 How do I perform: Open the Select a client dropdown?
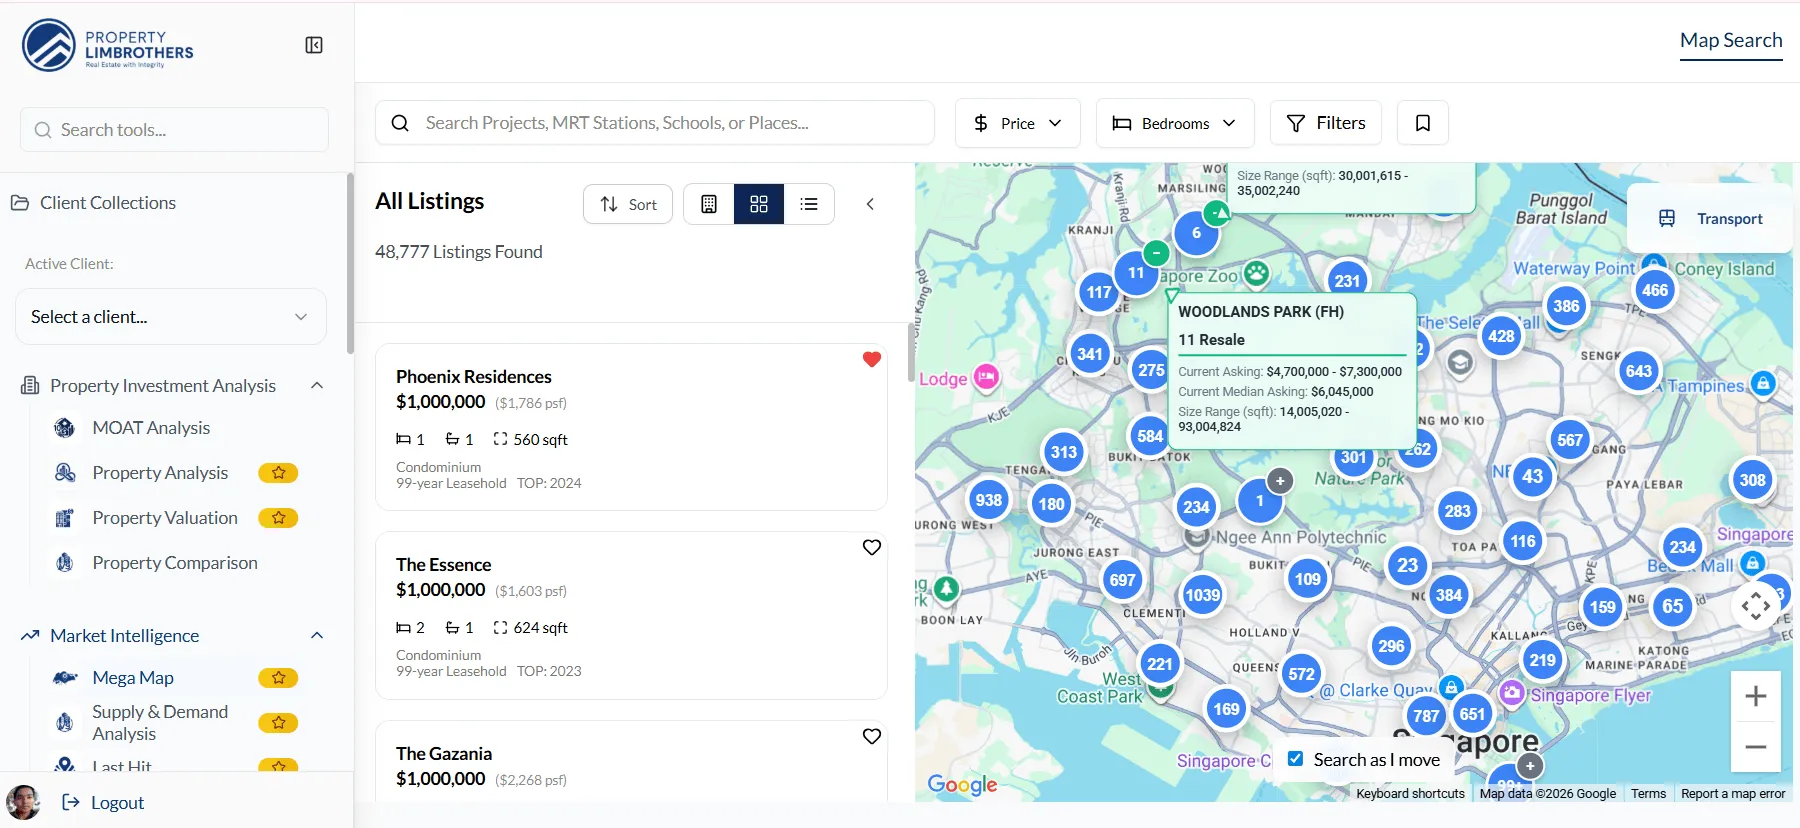pos(170,317)
